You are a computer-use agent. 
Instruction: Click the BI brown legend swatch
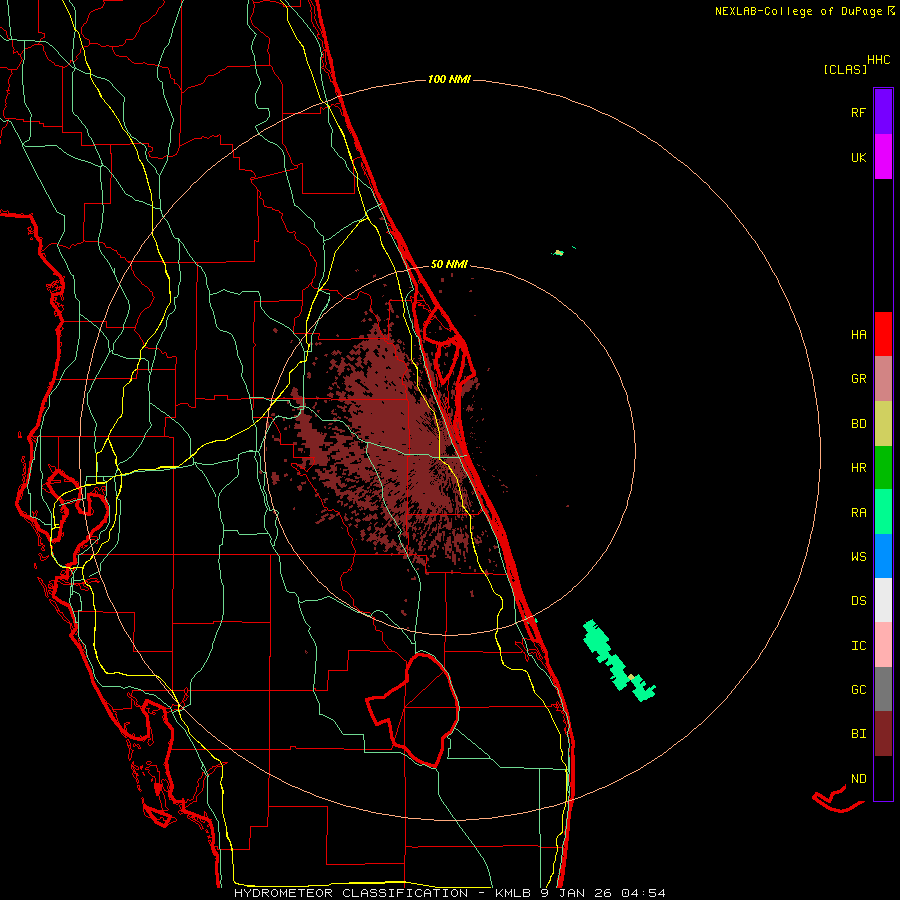coord(883,734)
